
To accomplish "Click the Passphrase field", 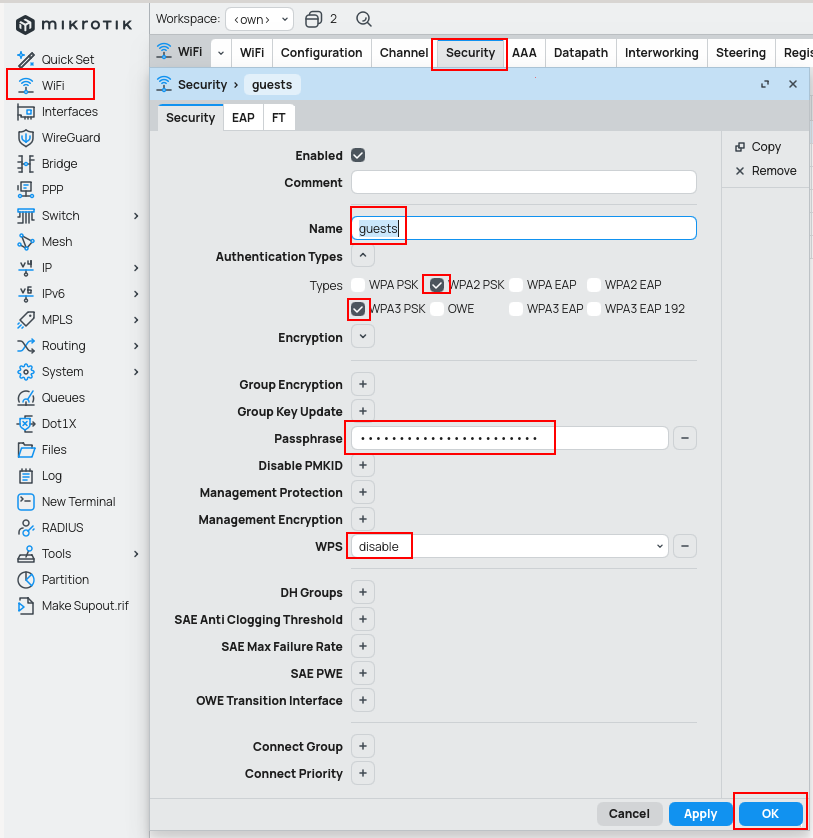I will pyautogui.click(x=510, y=438).
